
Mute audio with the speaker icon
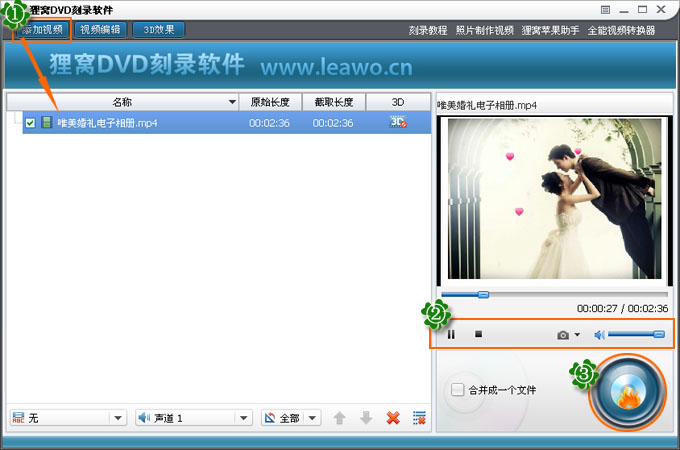pyautogui.click(x=599, y=334)
